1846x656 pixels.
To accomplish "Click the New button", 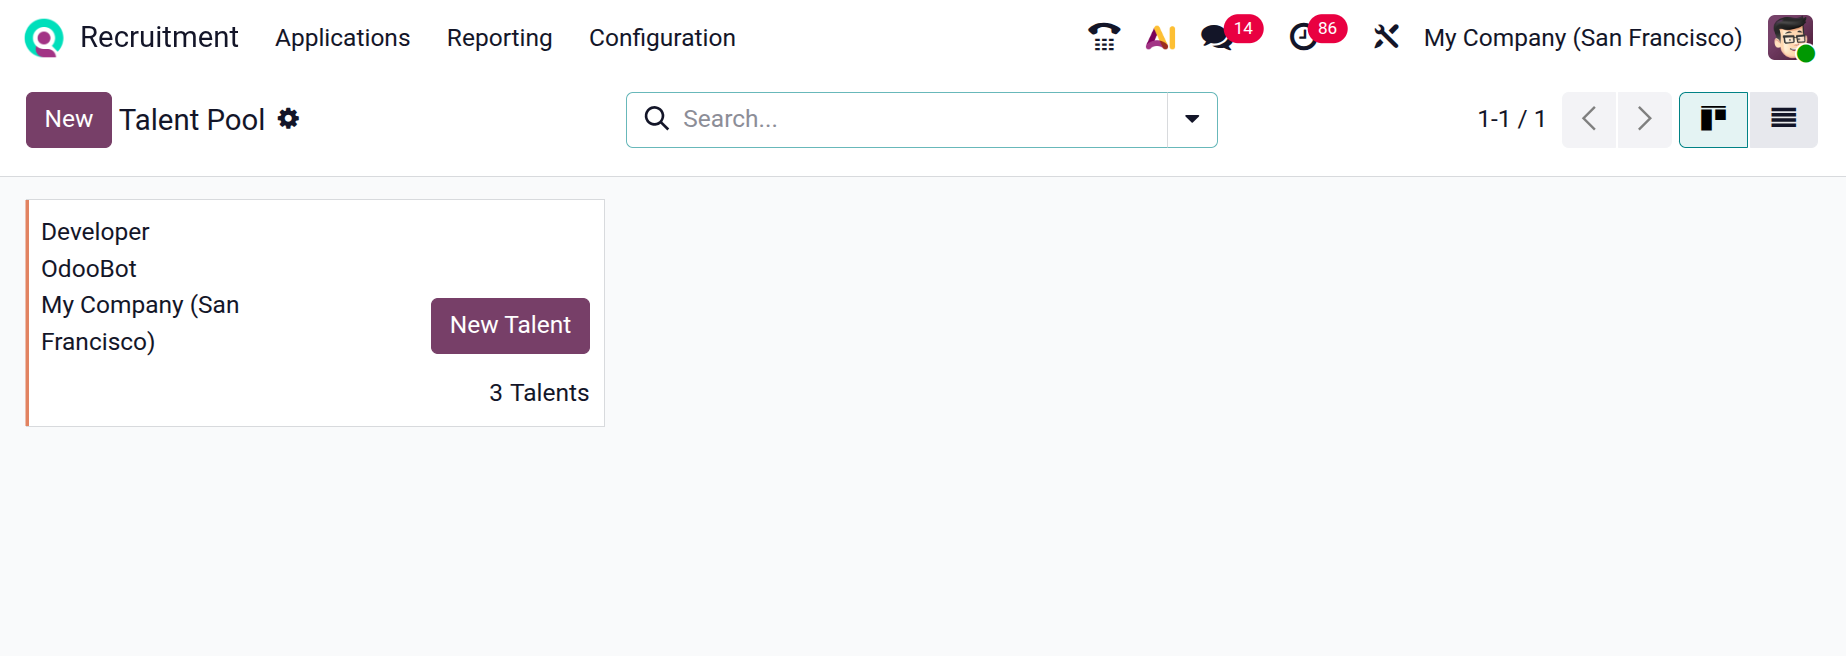I will pyautogui.click(x=69, y=120).
